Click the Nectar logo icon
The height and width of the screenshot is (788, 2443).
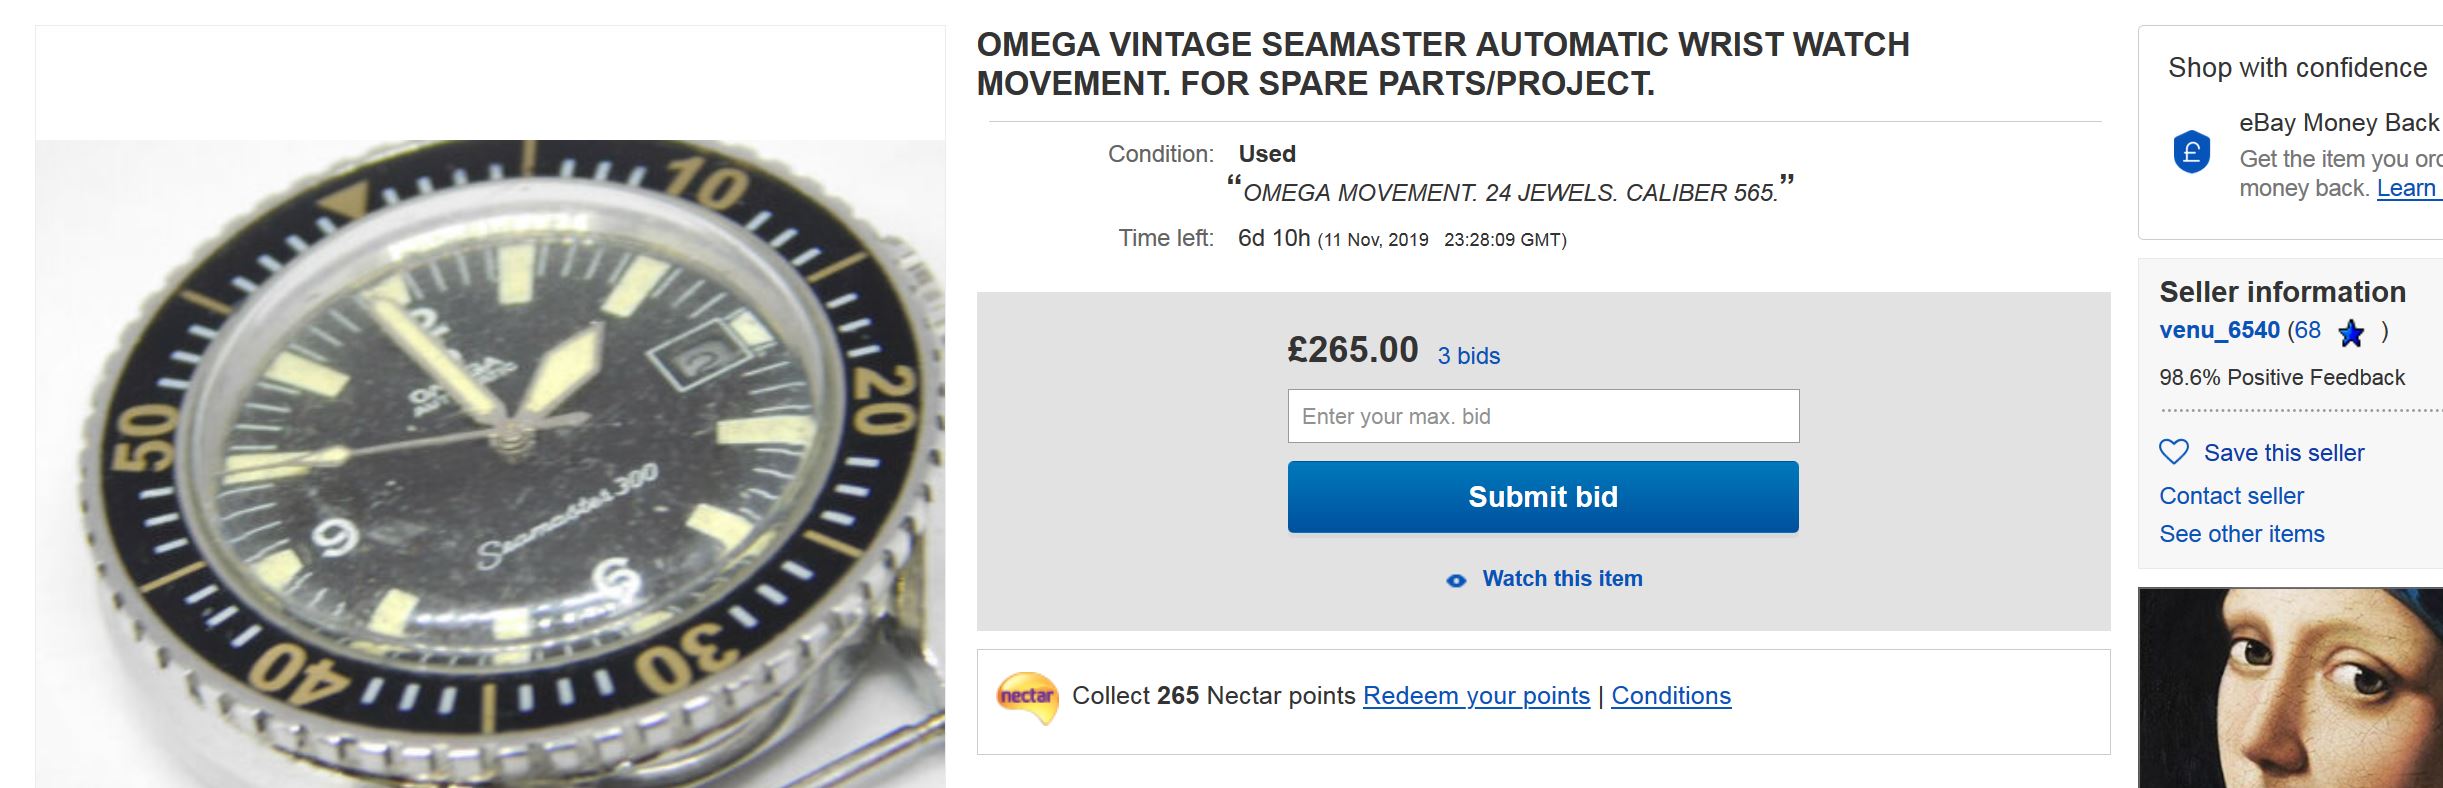(x=1027, y=696)
